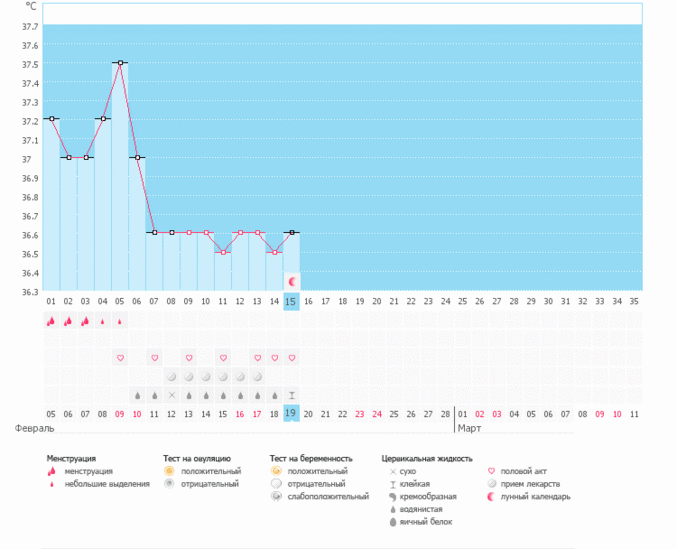Click the лунный календарь legend label
This screenshot has width=677, height=549.
point(536,497)
